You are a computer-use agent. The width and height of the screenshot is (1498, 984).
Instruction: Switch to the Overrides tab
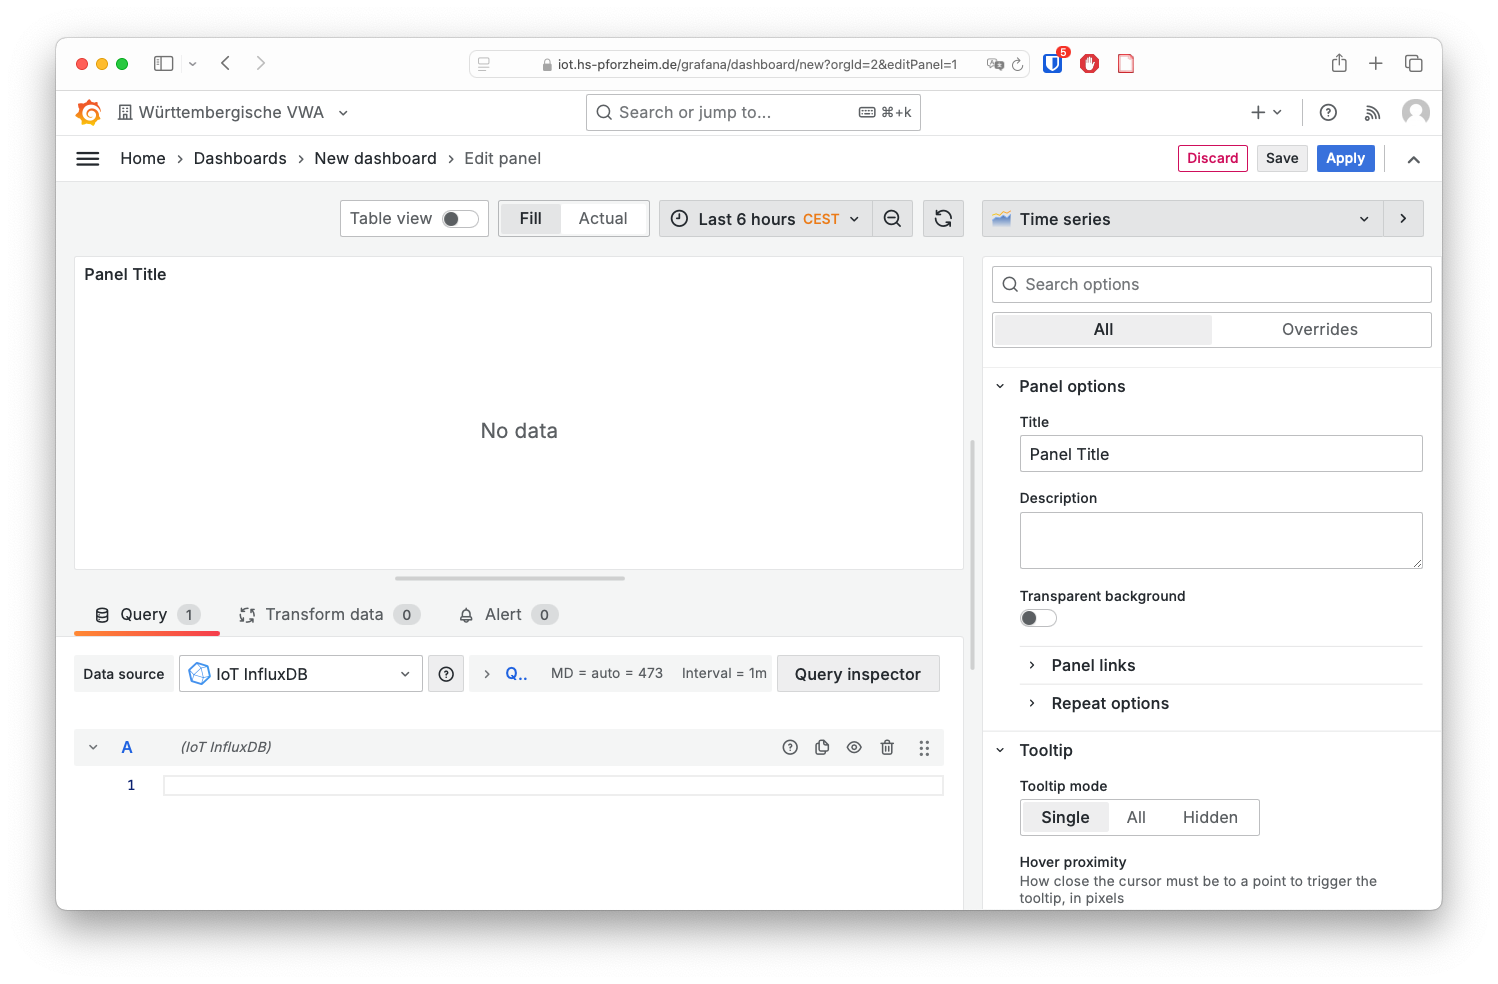(1320, 329)
